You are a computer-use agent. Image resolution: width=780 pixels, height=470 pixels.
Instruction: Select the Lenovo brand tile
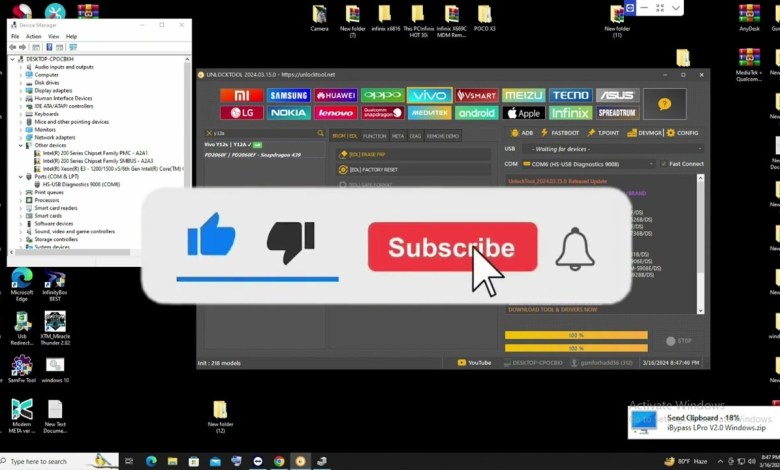click(336, 113)
